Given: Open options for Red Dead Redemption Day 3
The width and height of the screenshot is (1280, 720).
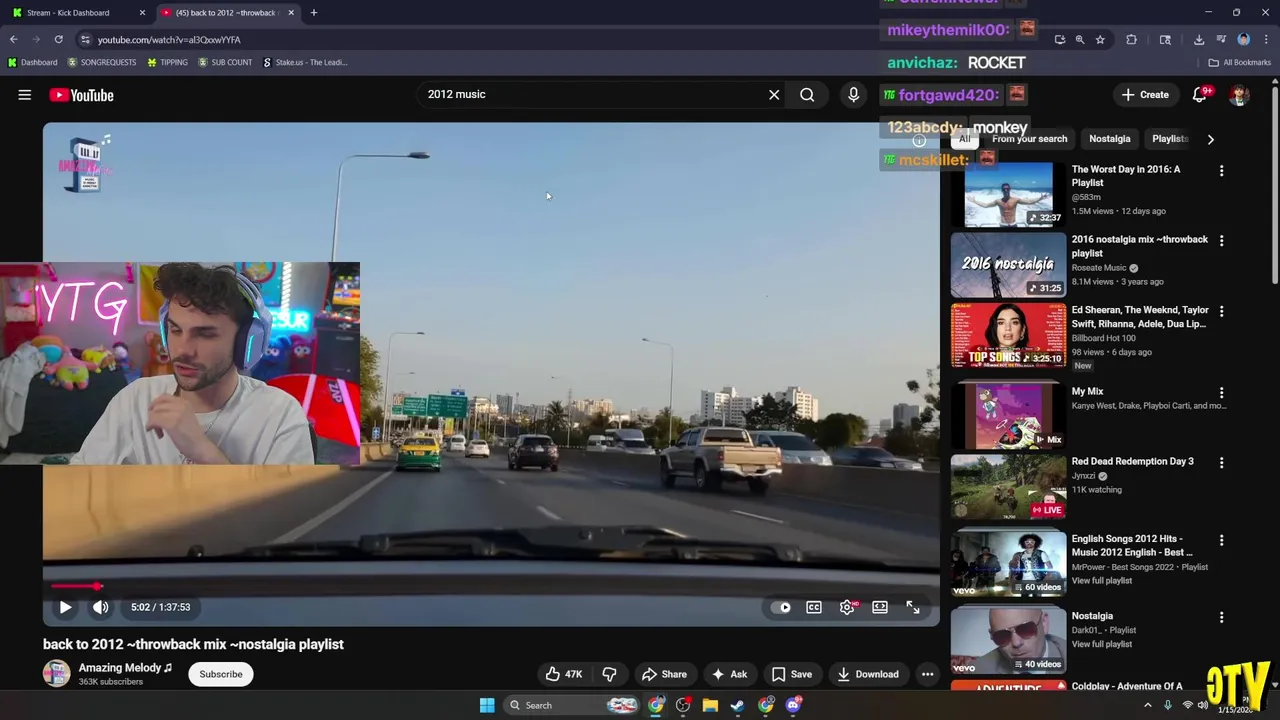Looking at the screenshot, I should [1221, 463].
